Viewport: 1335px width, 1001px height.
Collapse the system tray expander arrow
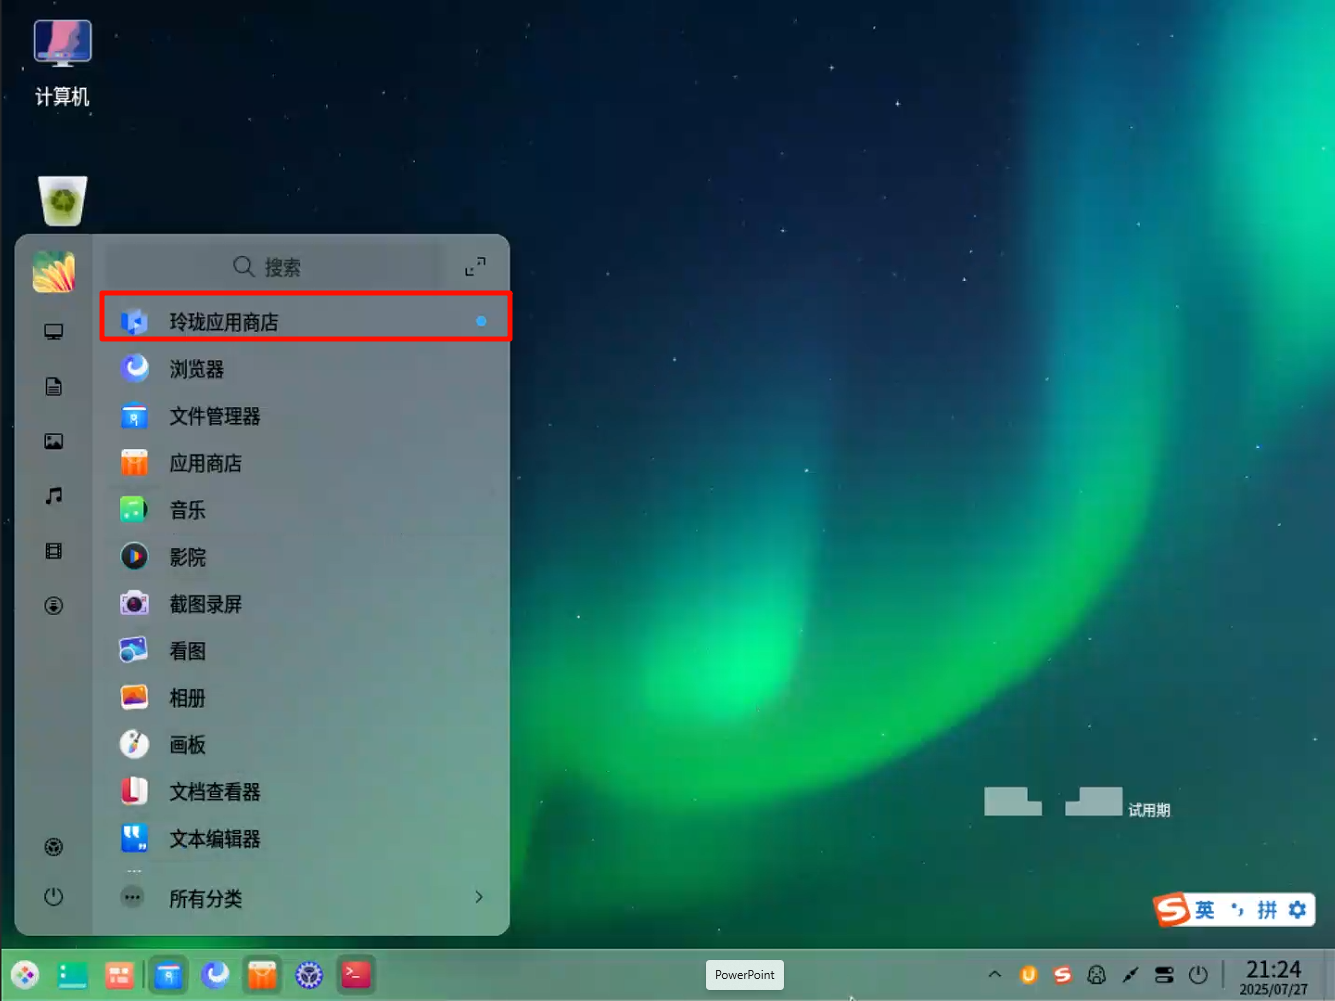coord(995,973)
